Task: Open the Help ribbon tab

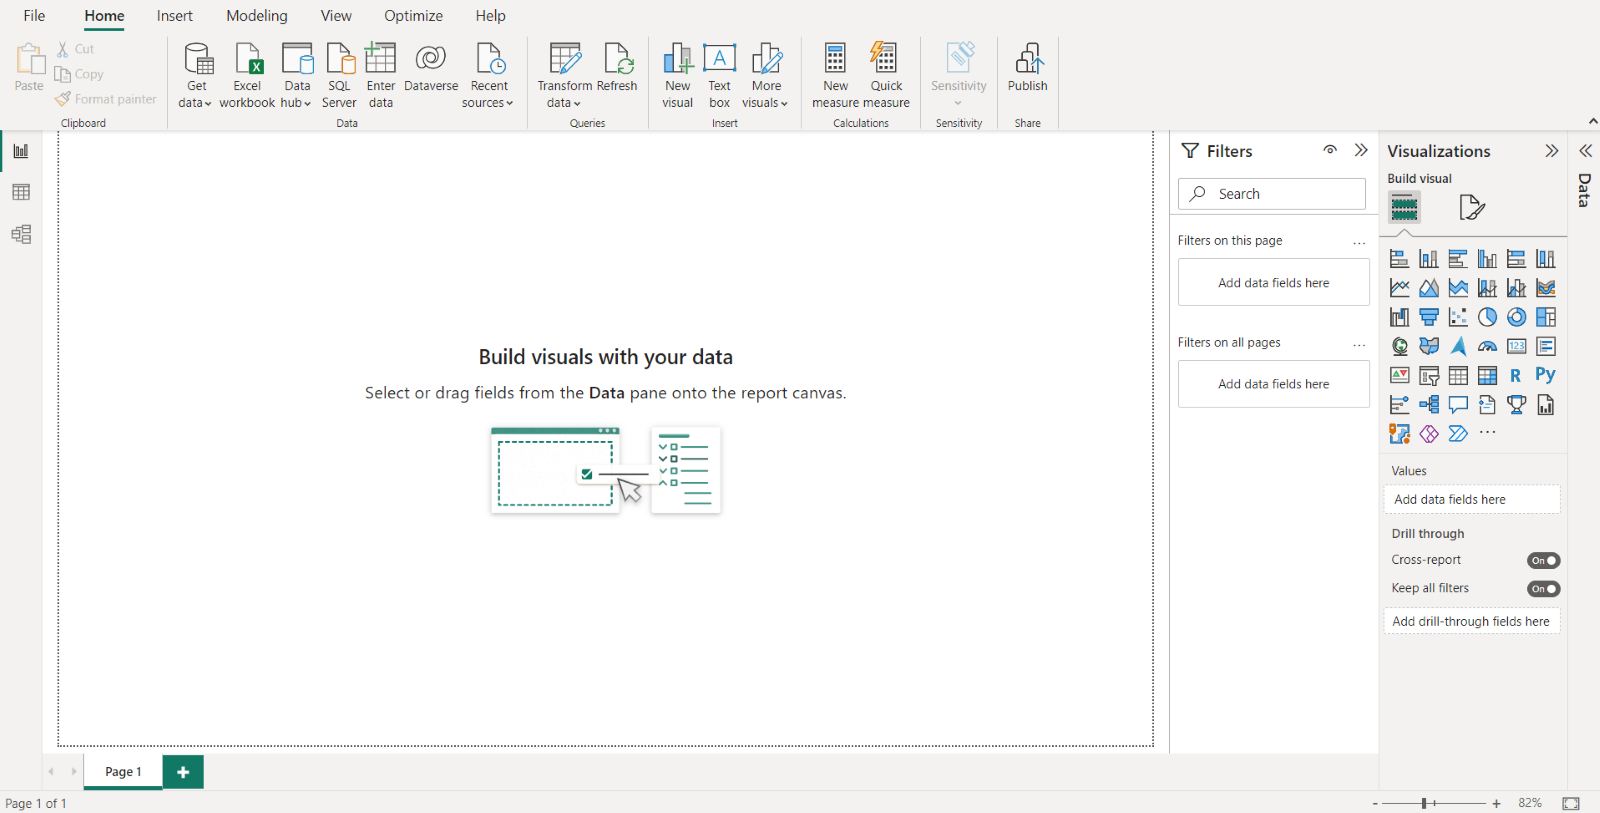Action: [490, 16]
